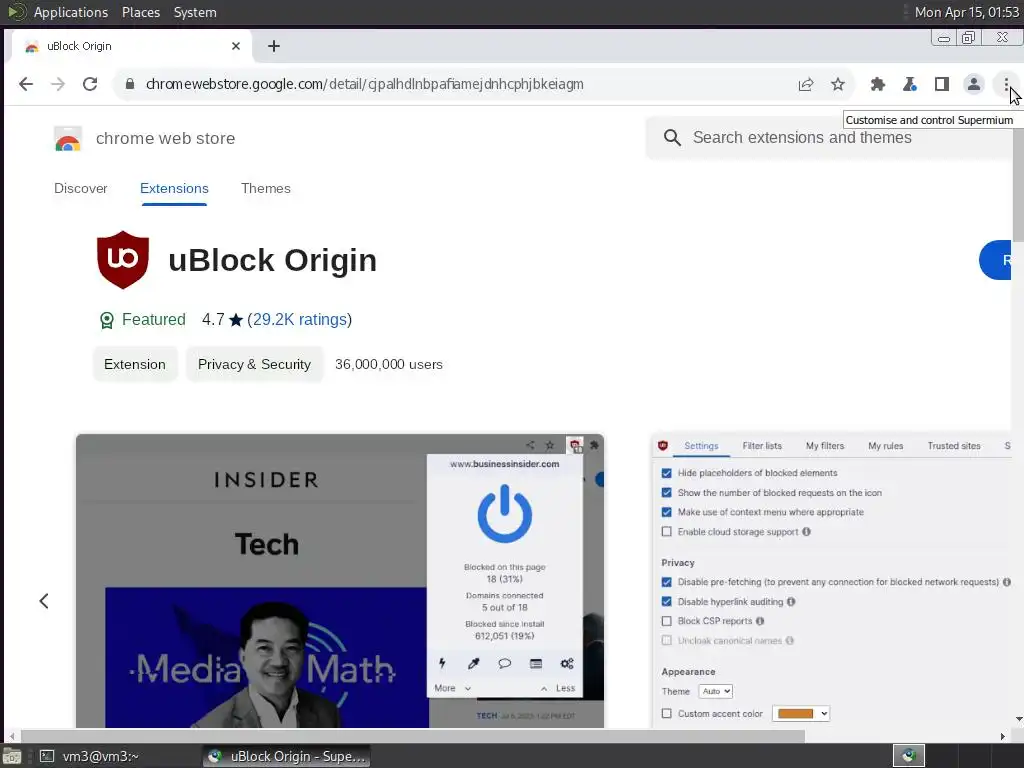Click the uBlock Origin shield logo
The height and width of the screenshot is (768, 1024).
click(x=123, y=259)
